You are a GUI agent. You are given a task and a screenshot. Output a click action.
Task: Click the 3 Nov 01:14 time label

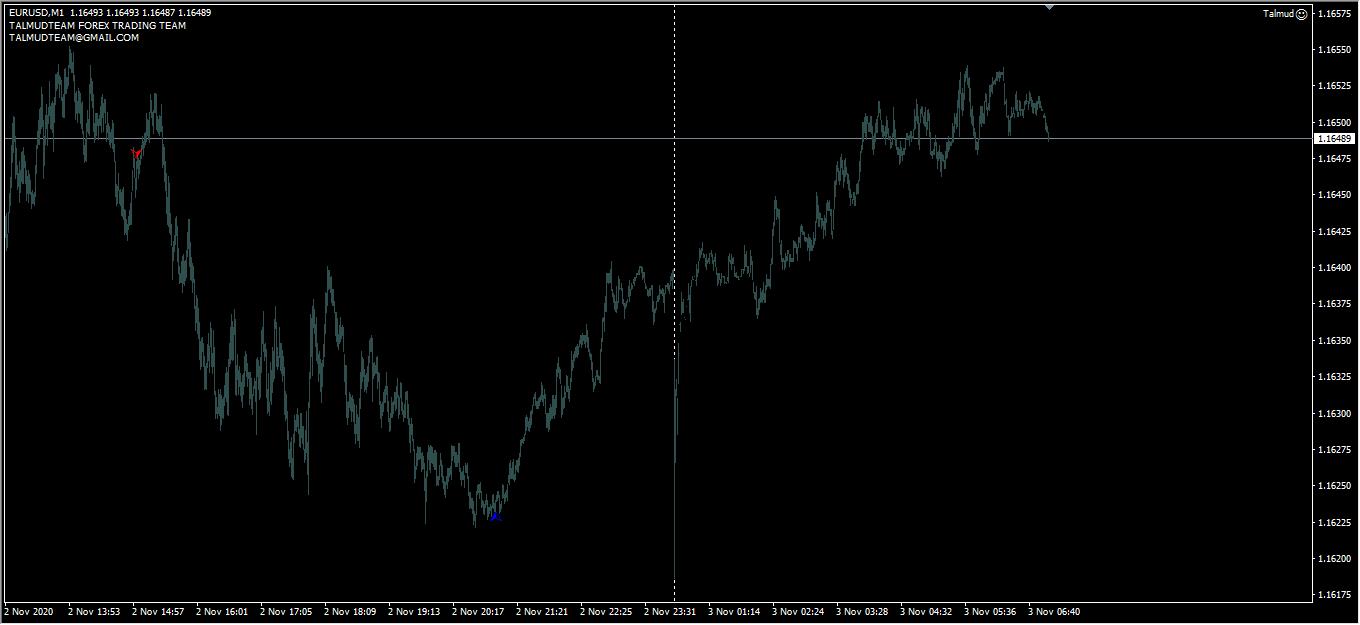coord(734,611)
